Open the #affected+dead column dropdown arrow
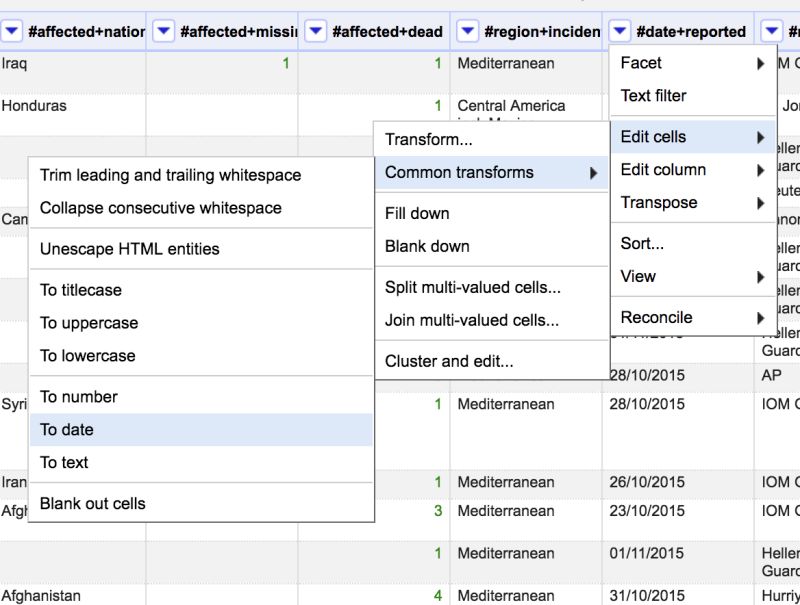This screenshot has height=605, width=800. point(315,31)
